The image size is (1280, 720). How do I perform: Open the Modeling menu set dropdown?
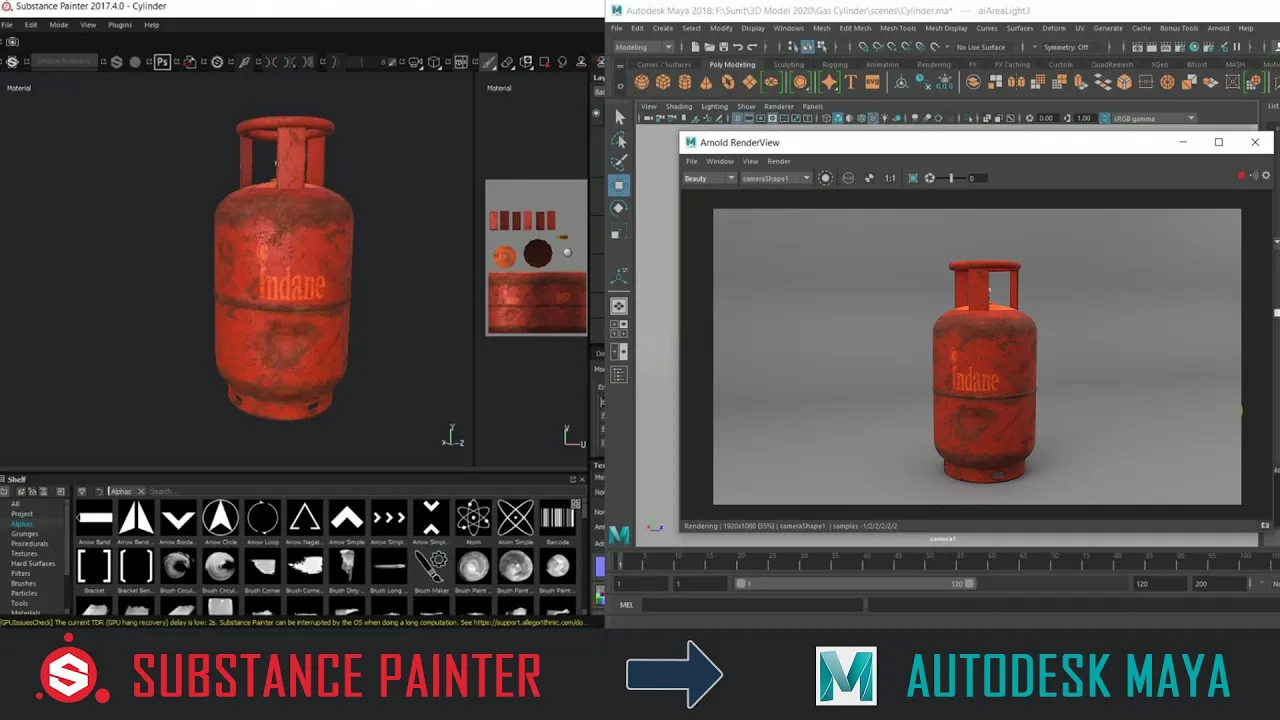pos(645,47)
